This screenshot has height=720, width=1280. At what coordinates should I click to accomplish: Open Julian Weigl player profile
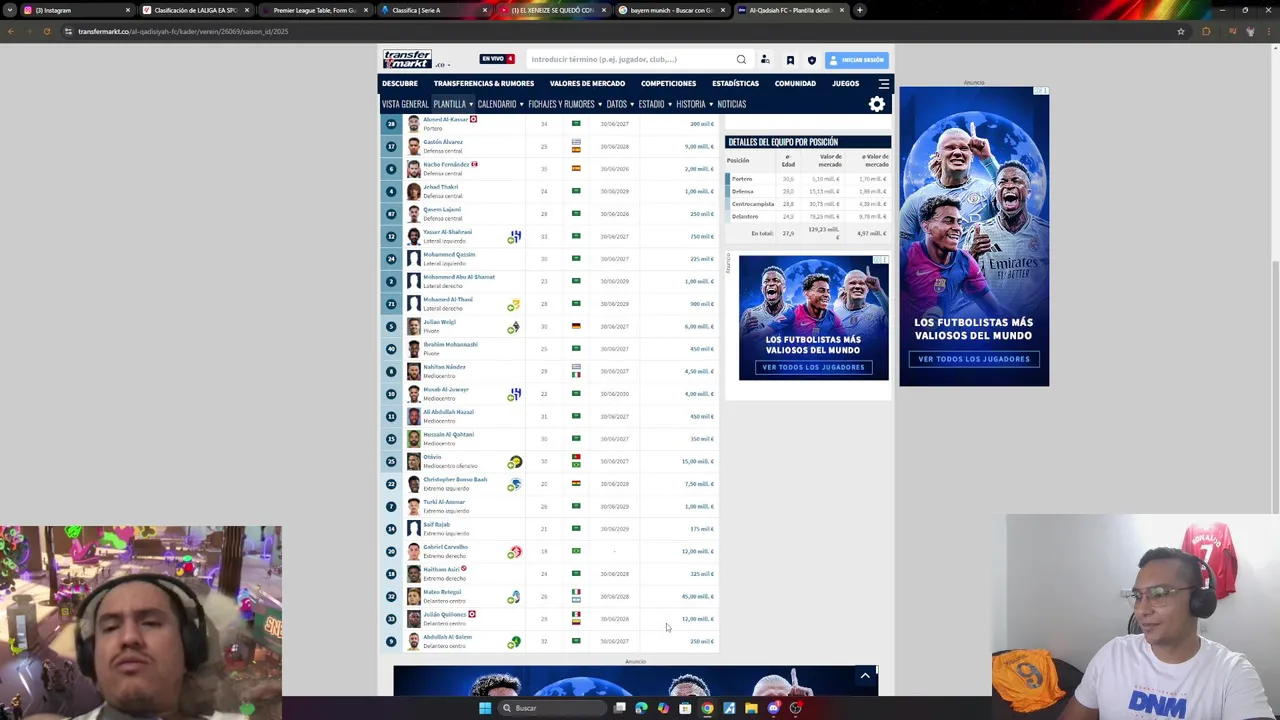(x=439, y=322)
